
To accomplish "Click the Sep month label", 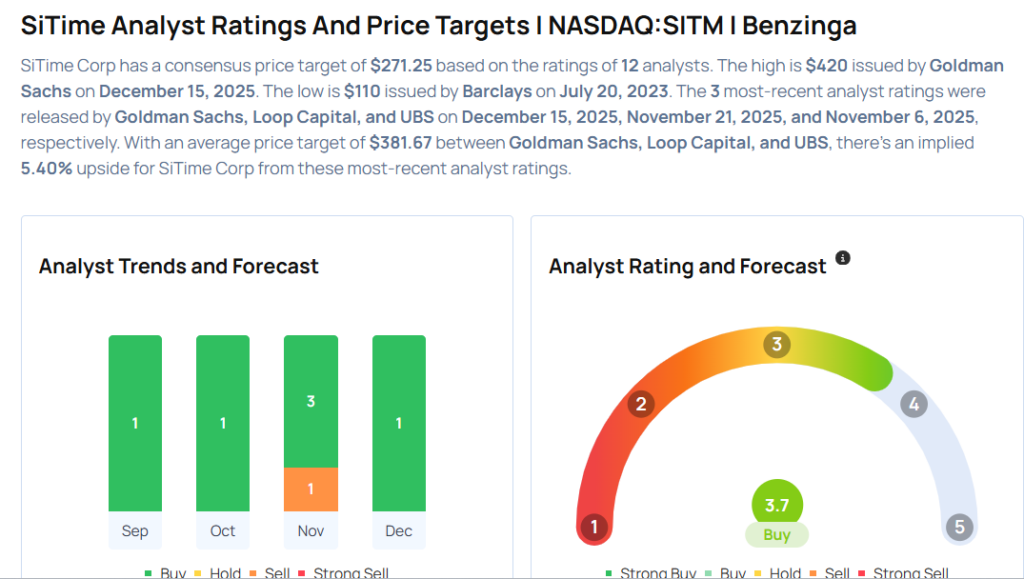I will point(135,530).
